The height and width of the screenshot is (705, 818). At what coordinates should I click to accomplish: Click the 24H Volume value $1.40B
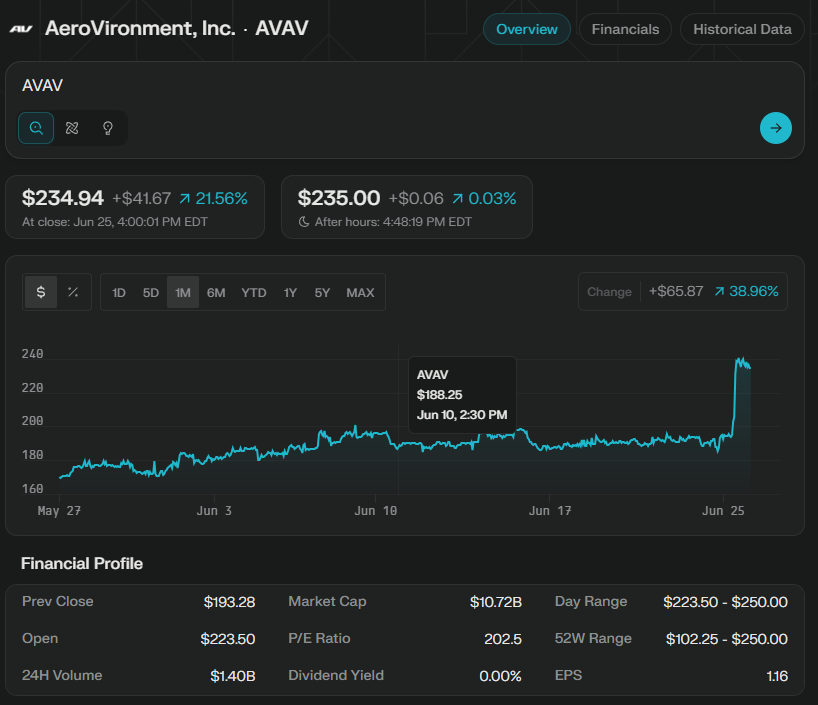[233, 676]
